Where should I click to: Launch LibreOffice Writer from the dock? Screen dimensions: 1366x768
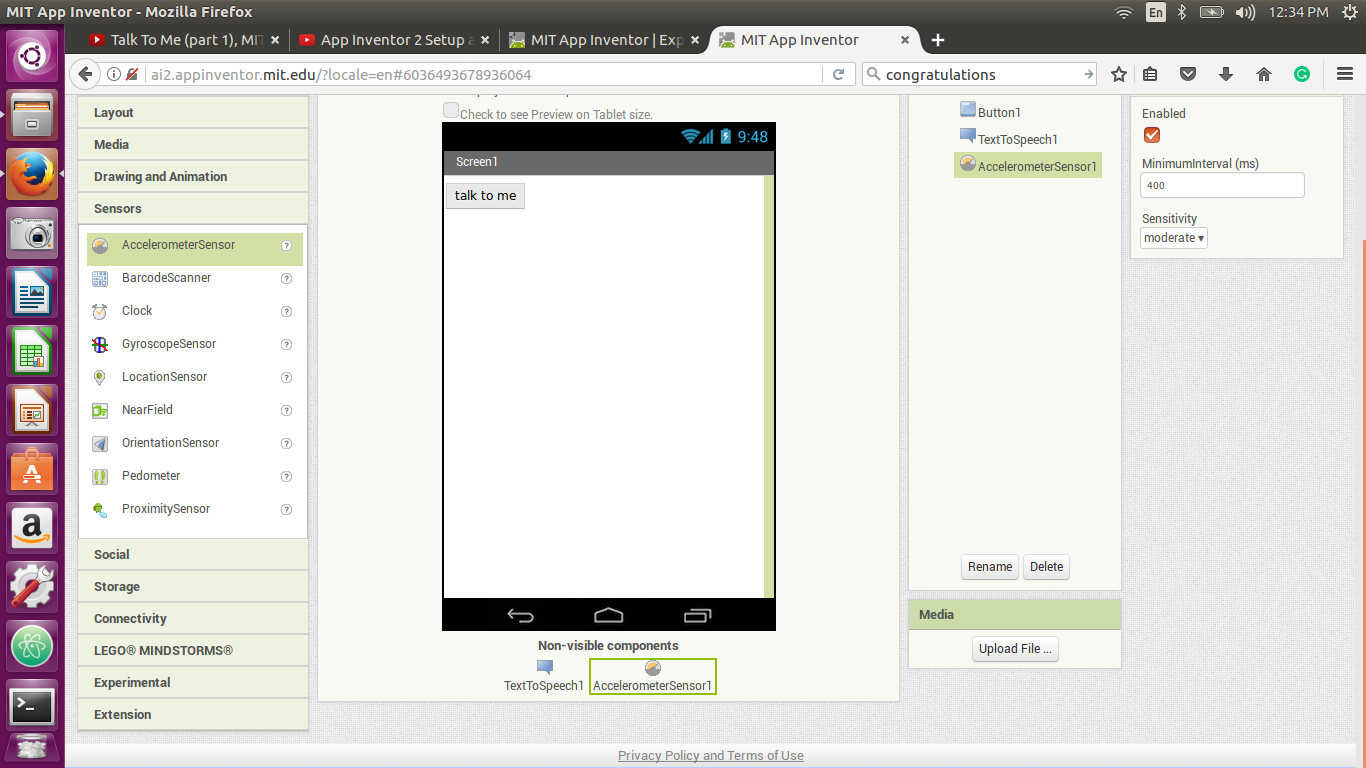33,293
